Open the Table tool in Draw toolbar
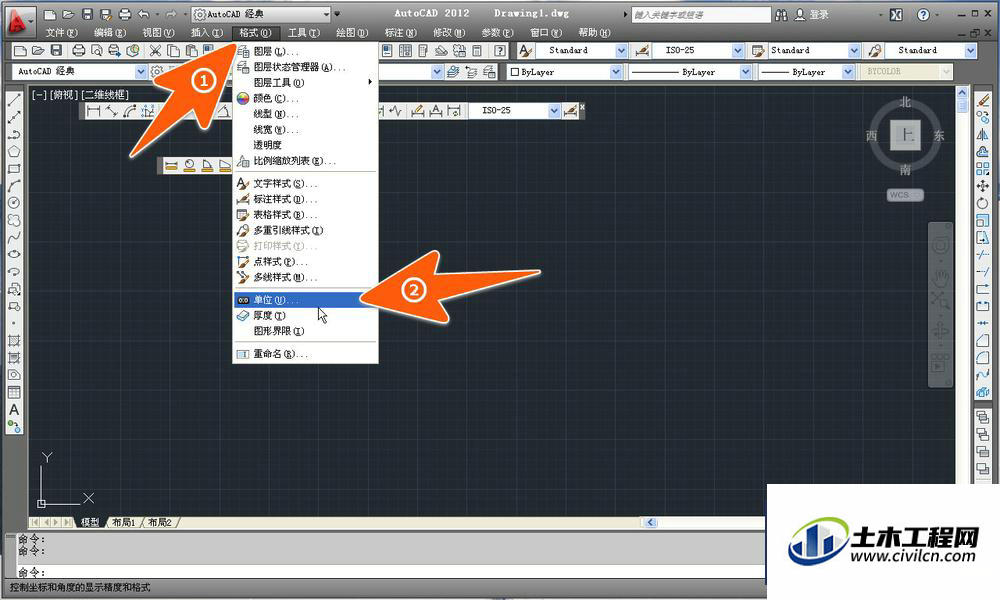Viewport: 1000px width, 600px height. (x=13, y=392)
